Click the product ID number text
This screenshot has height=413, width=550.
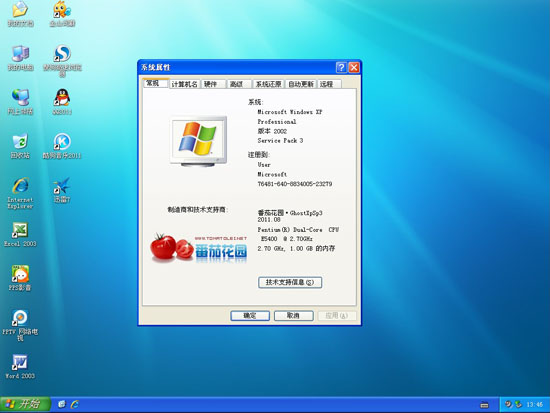point(295,184)
